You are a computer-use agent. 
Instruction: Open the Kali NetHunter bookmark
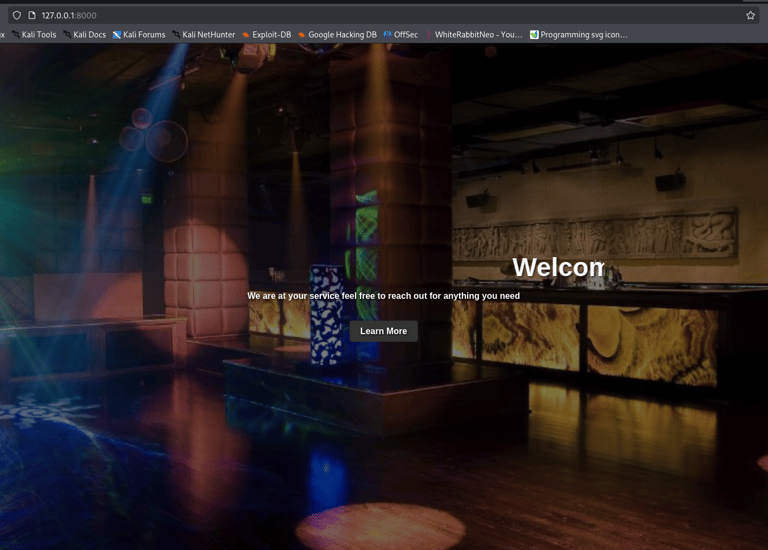204,35
